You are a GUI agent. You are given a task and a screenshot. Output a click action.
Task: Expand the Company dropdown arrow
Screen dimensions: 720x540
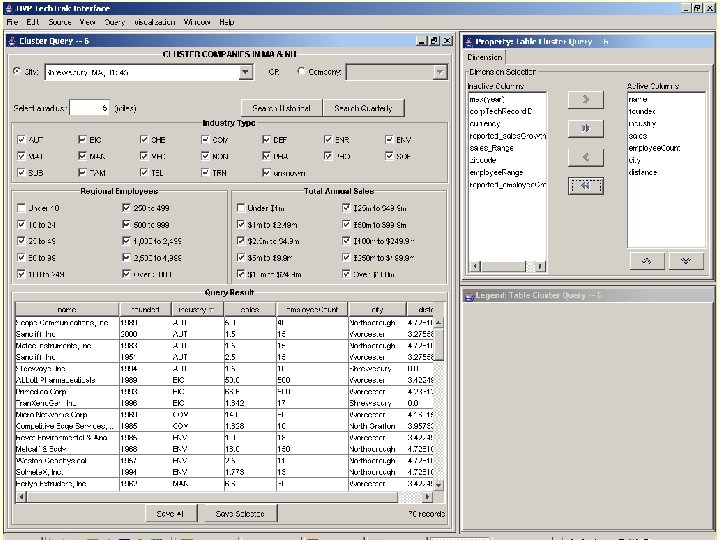439,72
